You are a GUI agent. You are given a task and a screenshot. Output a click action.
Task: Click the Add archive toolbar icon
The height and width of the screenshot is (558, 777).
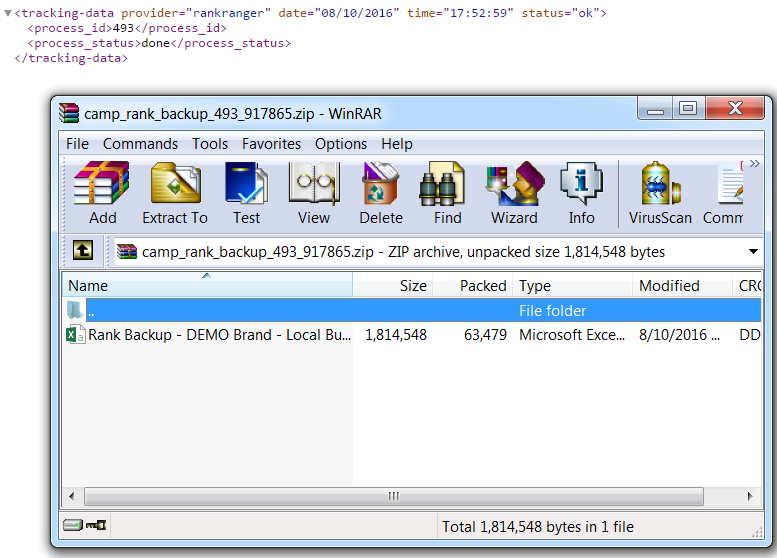[102, 194]
